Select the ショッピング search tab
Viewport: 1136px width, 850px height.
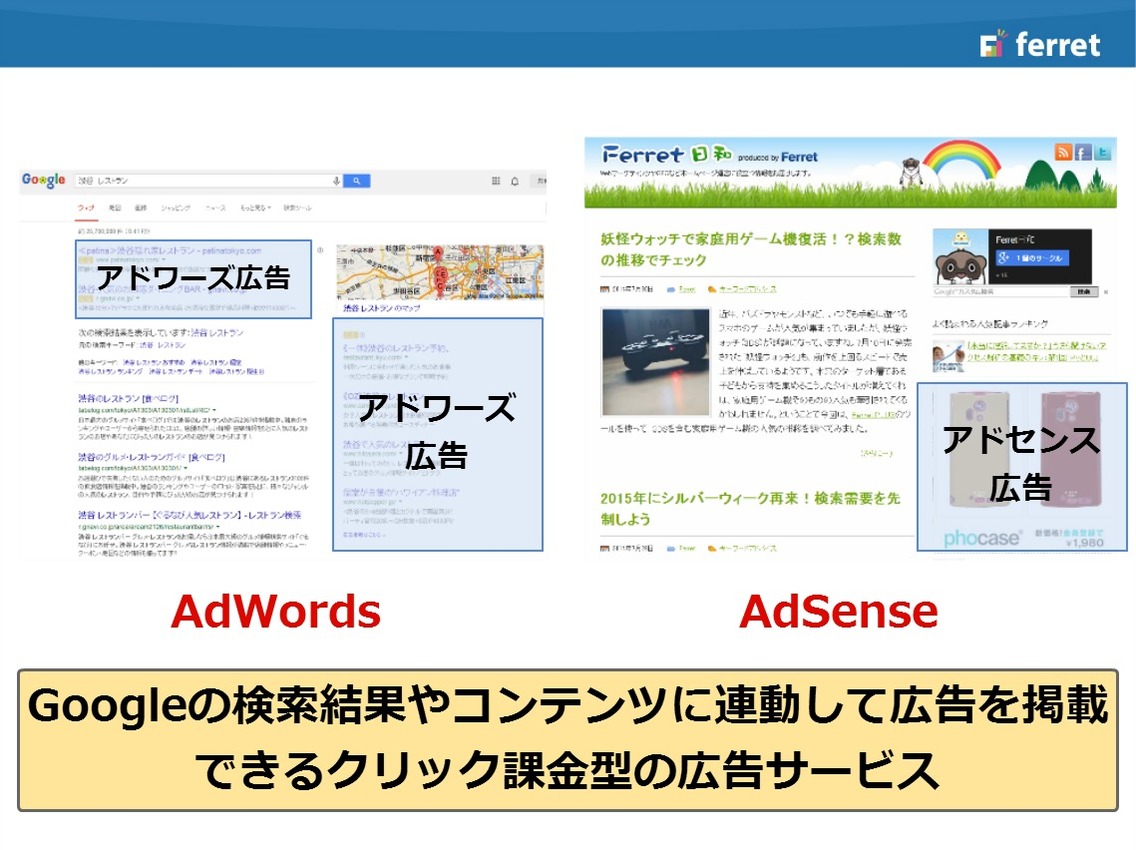175,208
